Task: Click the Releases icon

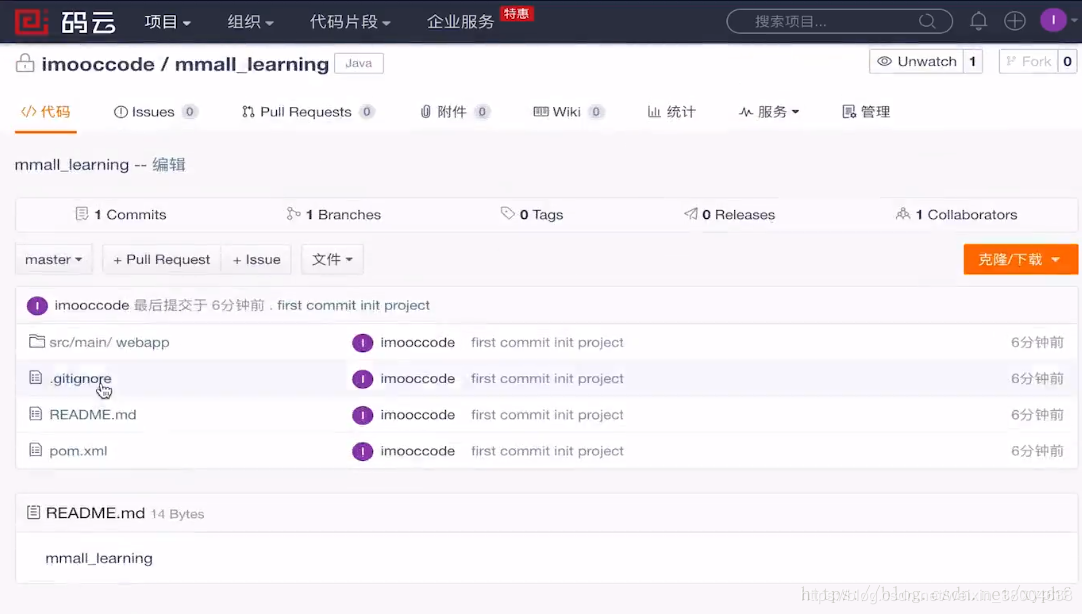Action: pos(690,214)
